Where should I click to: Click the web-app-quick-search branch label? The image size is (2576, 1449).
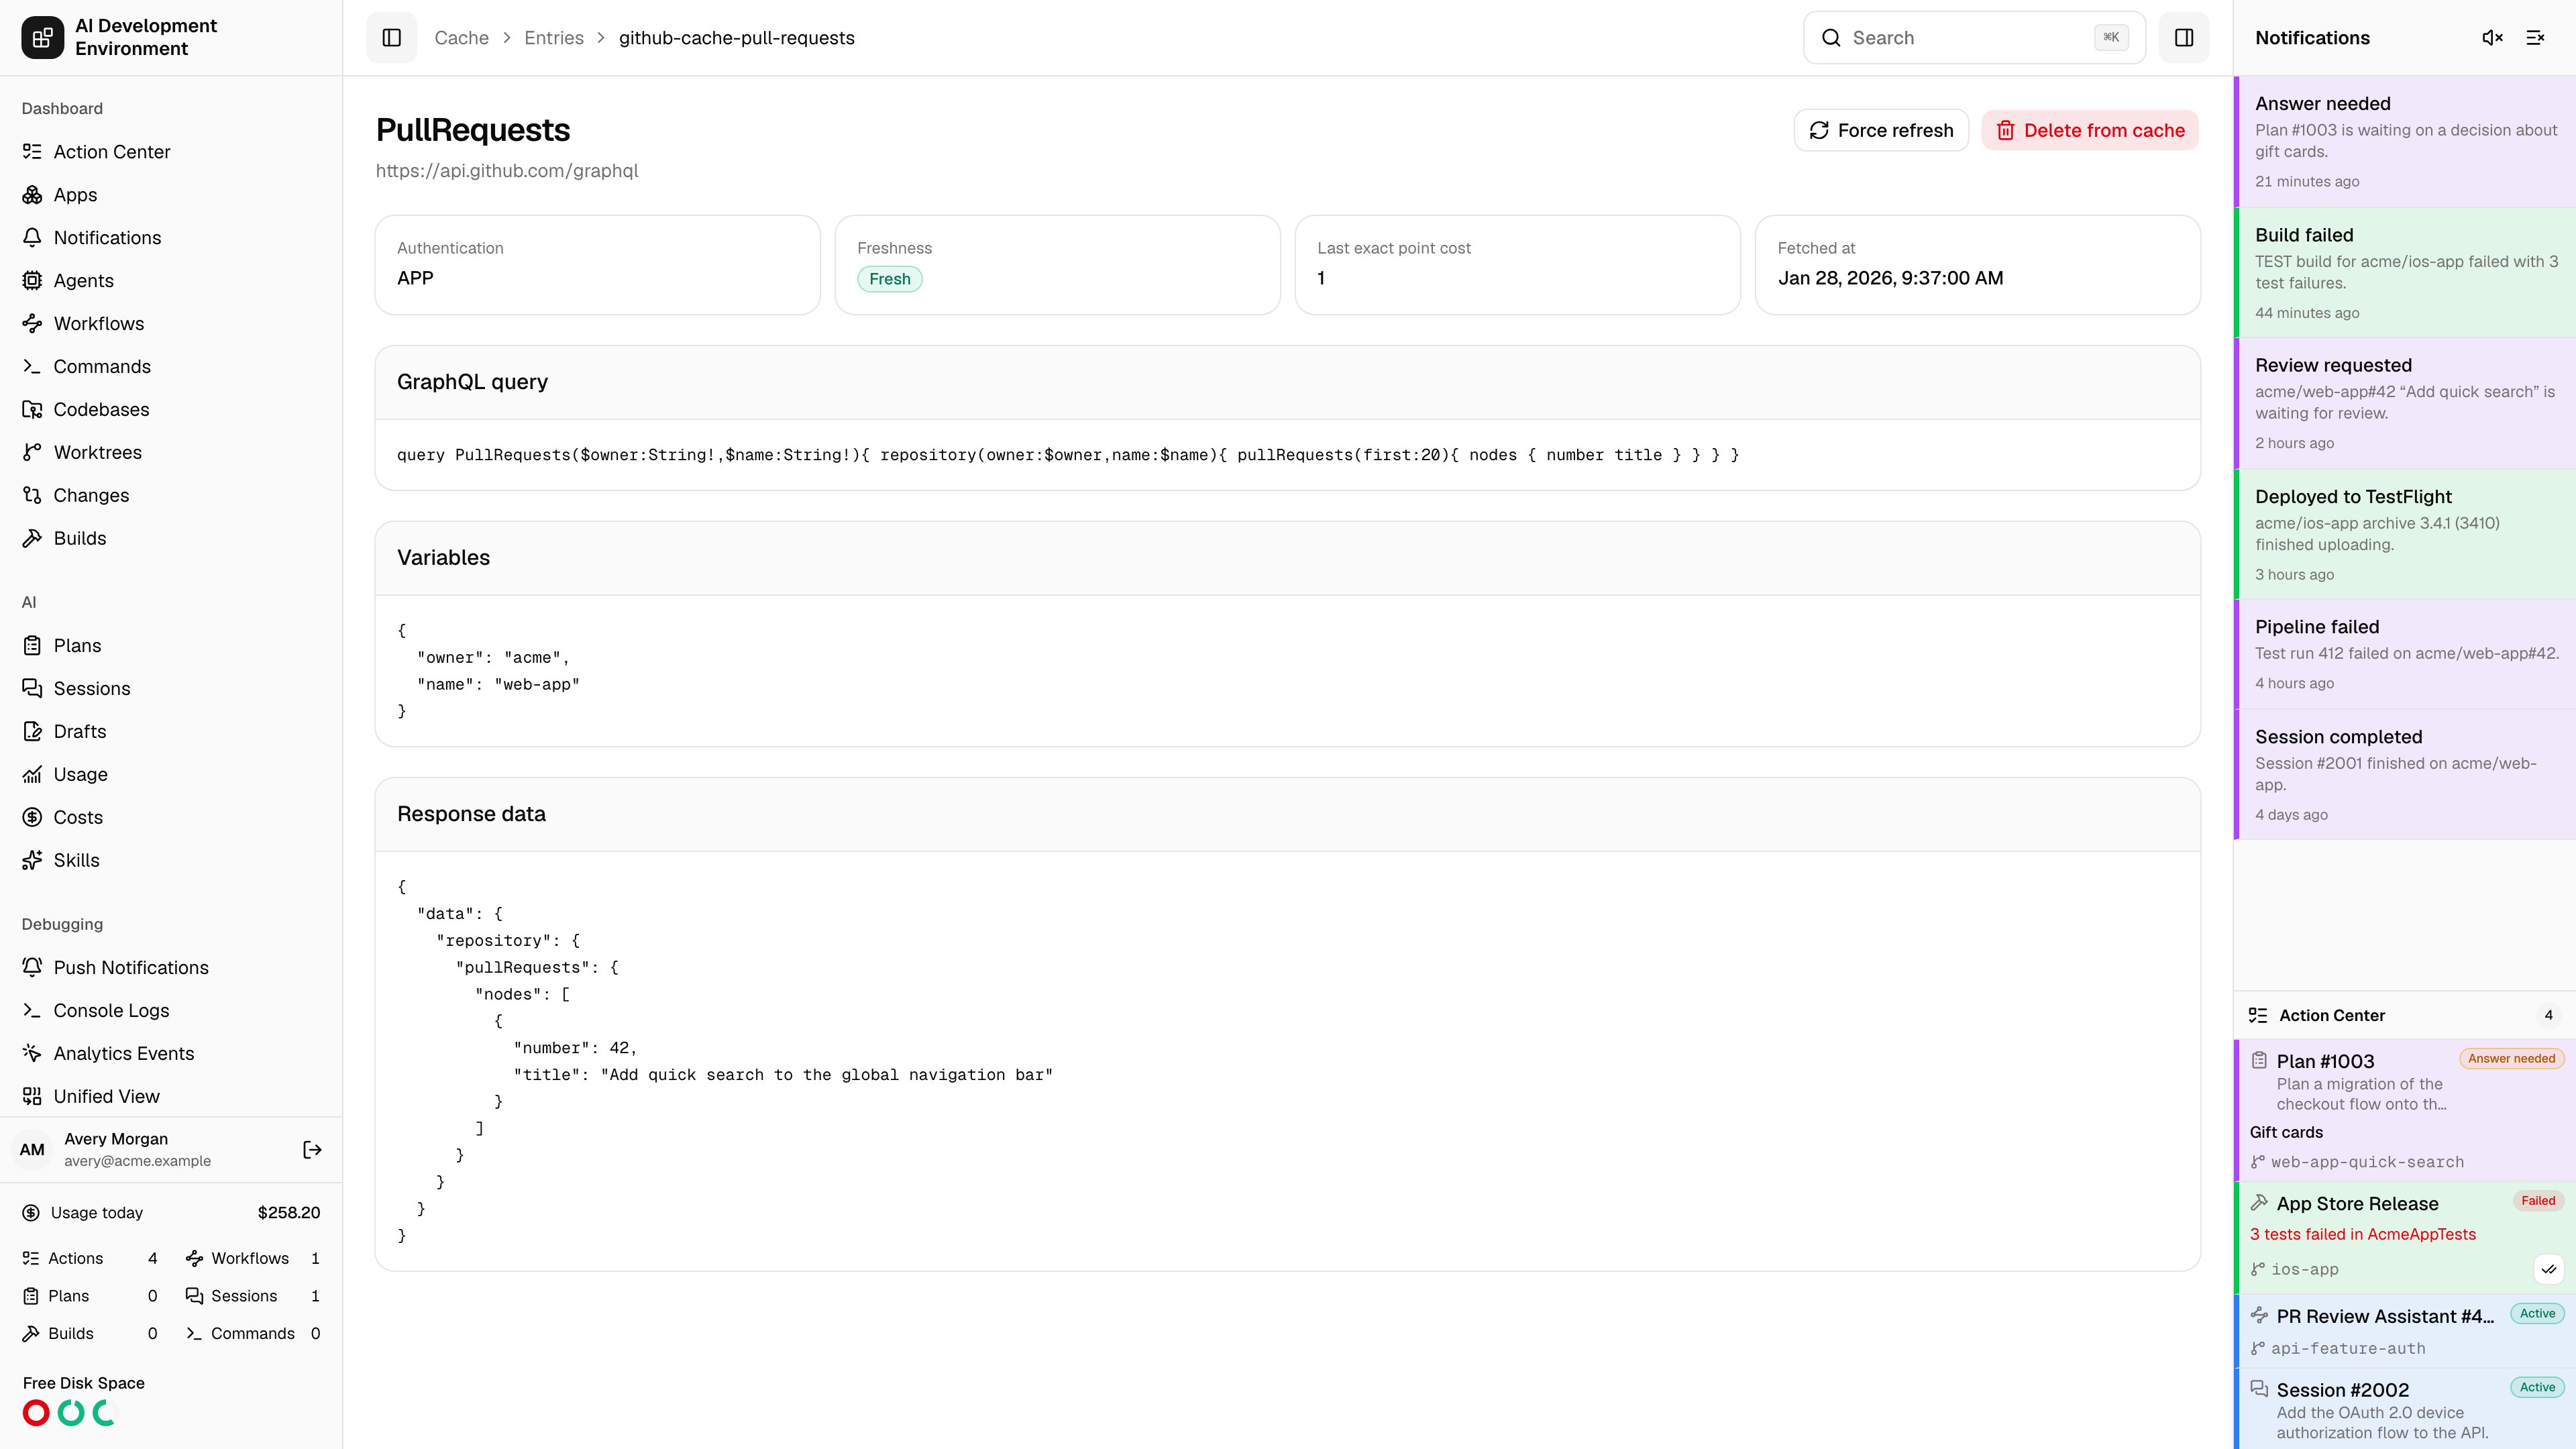(x=2367, y=1162)
